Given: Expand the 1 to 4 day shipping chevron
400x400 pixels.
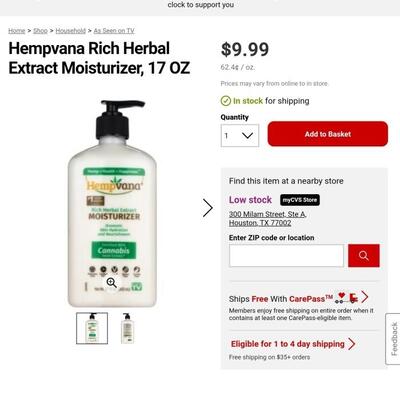Looking at the screenshot, I should [x=351, y=344].
